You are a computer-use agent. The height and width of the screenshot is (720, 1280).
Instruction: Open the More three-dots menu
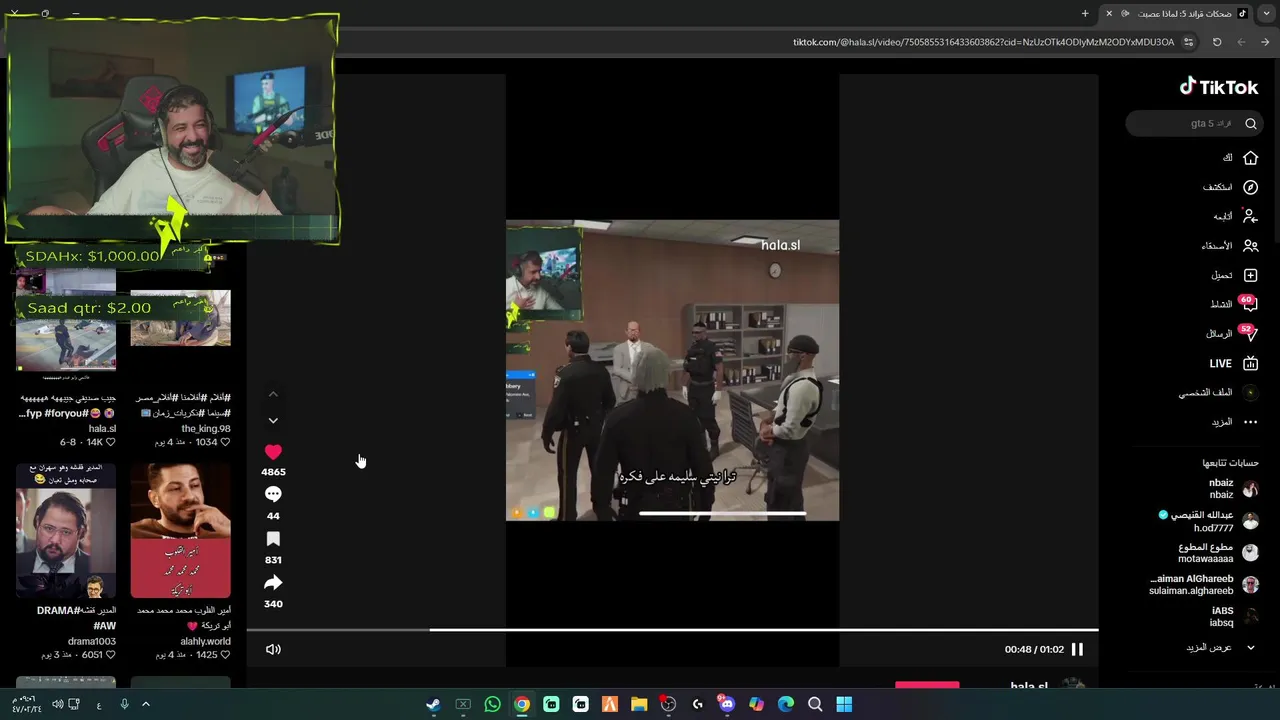(x=1250, y=422)
